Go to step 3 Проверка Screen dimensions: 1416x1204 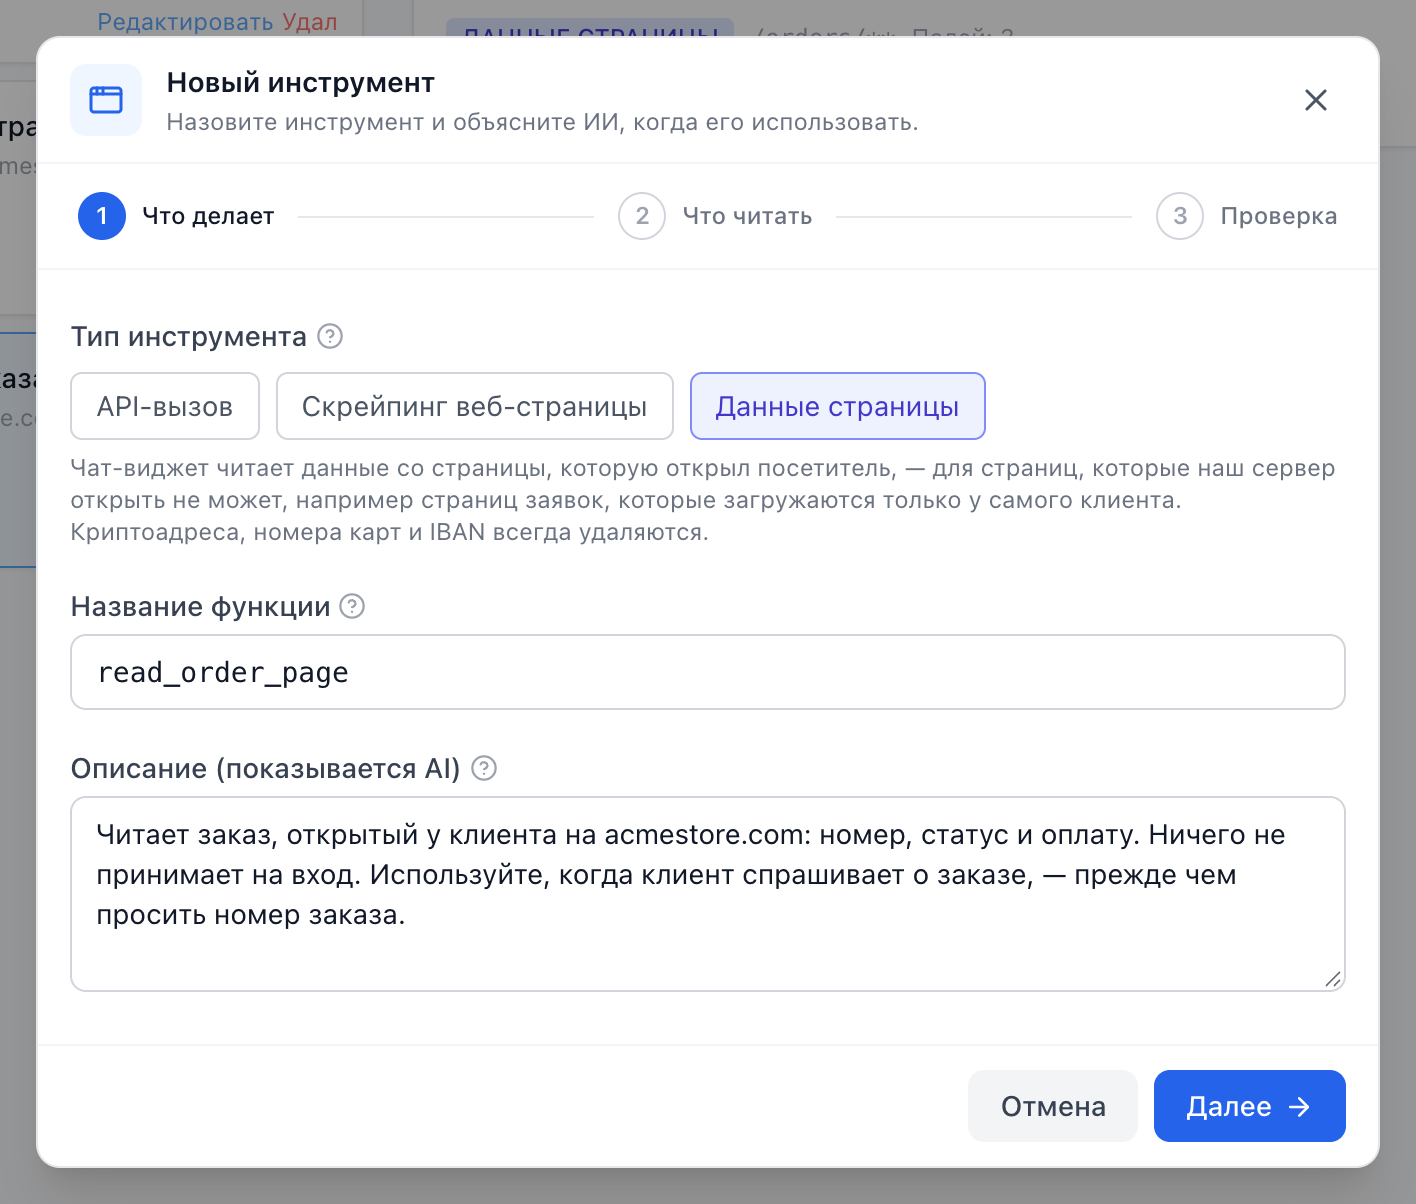[1246, 216]
